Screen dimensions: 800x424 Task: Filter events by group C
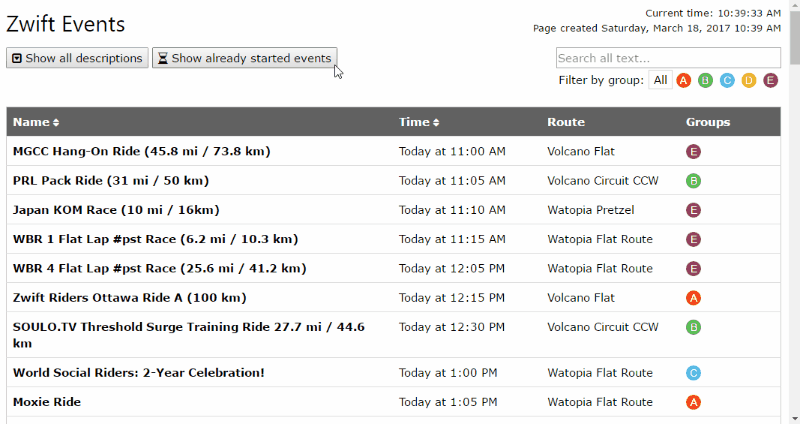click(727, 80)
